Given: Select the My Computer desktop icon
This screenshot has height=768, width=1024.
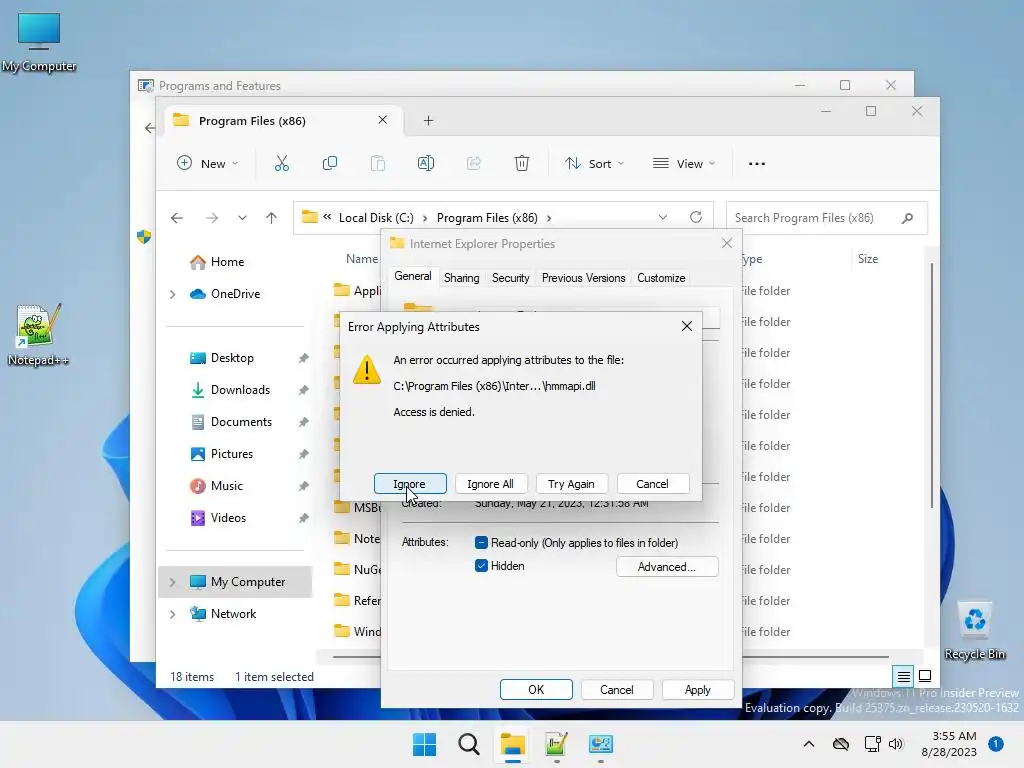Looking at the screenshot, I should (x=39, y=42).
